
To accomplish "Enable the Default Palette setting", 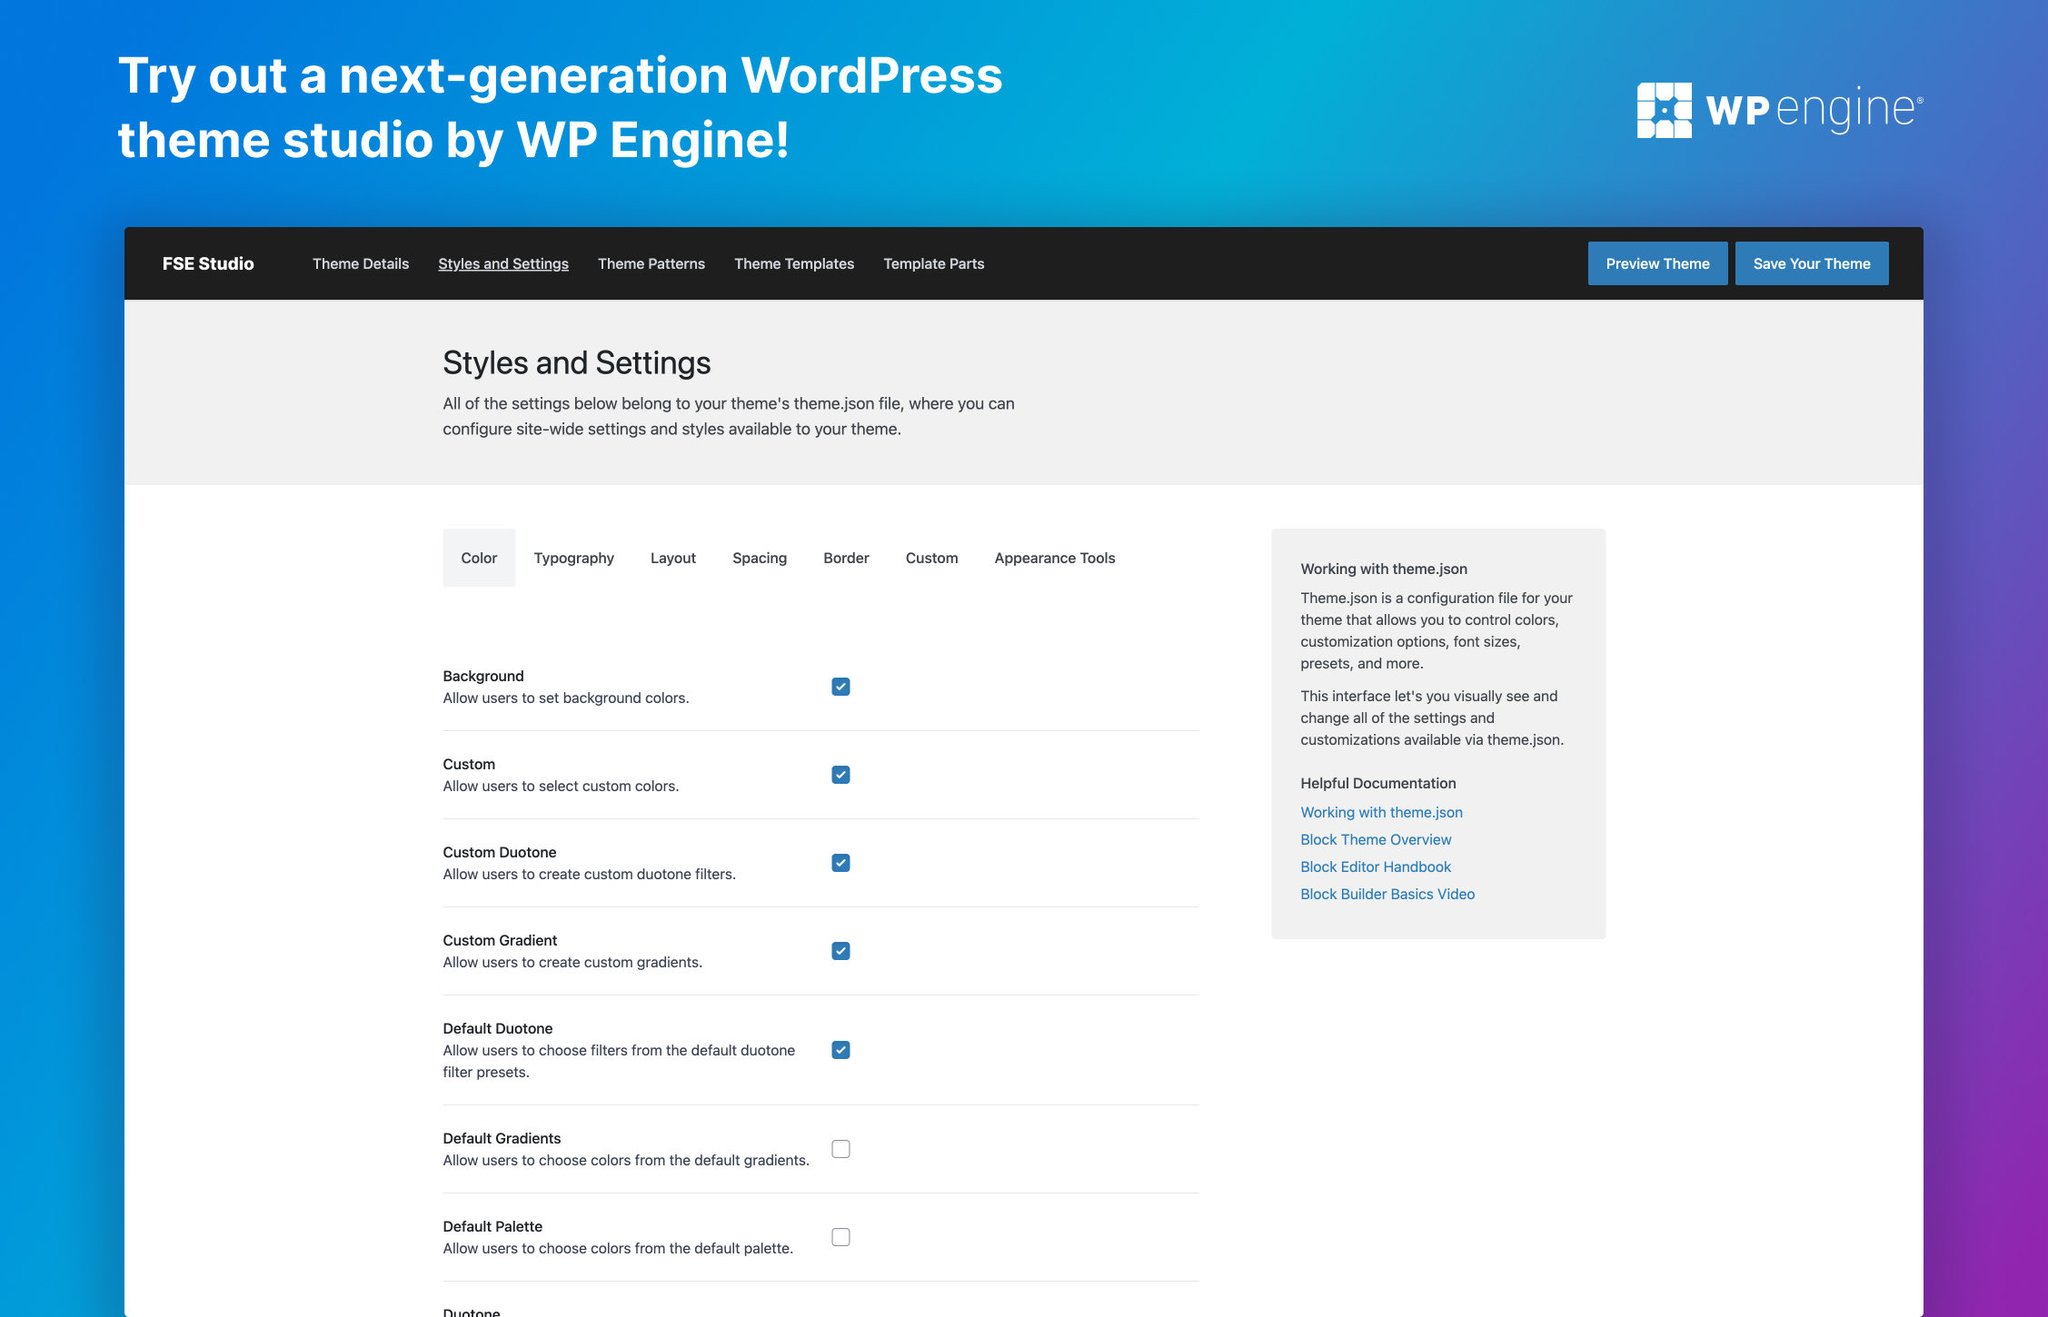I will pyautogui.click(x=841, y=1236).
